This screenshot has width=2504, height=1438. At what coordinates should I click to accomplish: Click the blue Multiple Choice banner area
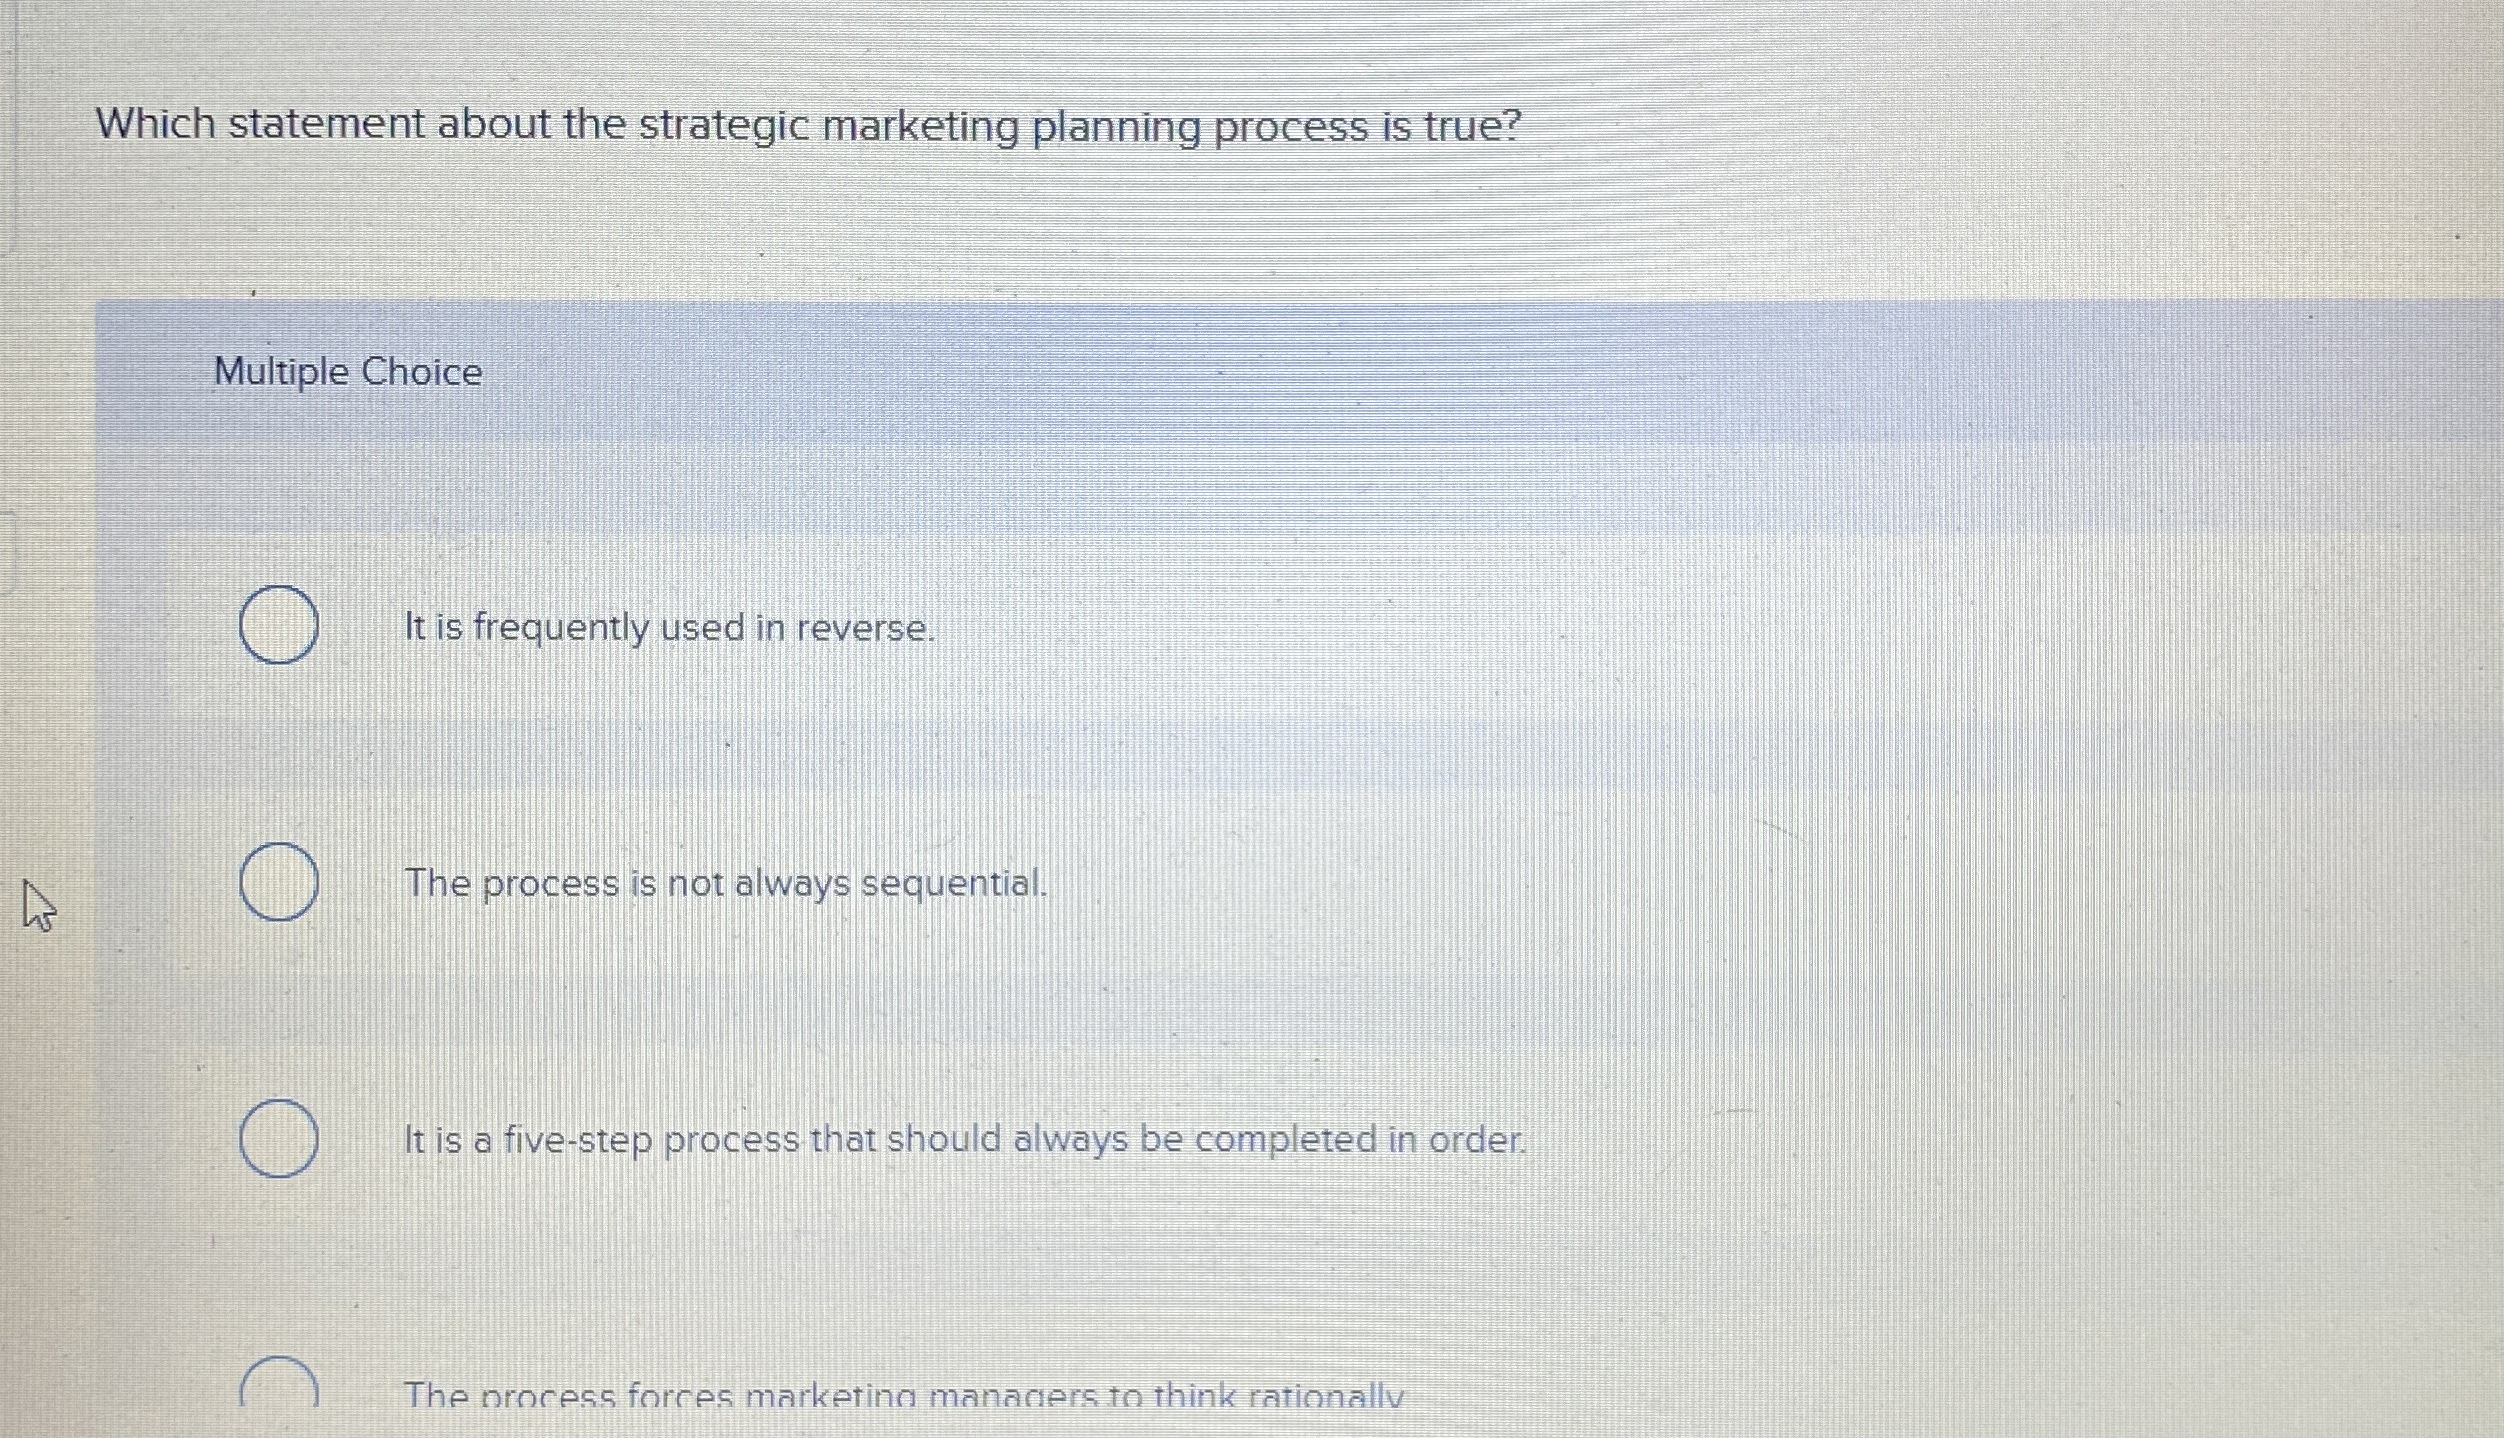(1300, 372)
